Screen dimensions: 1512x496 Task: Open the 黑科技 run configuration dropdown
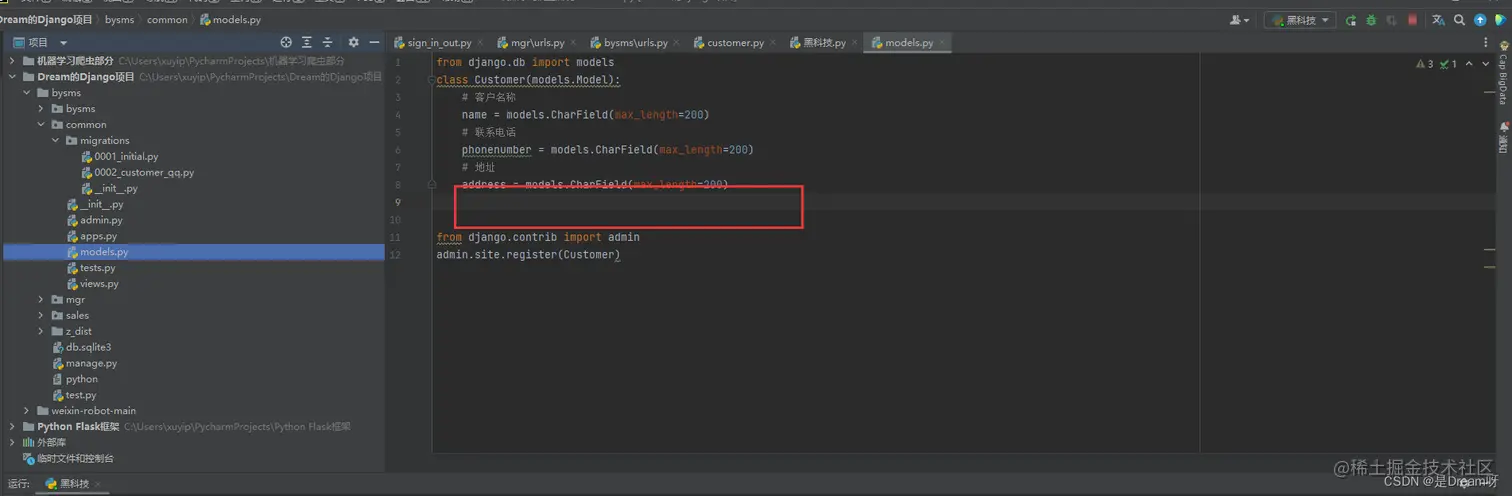1300,20
